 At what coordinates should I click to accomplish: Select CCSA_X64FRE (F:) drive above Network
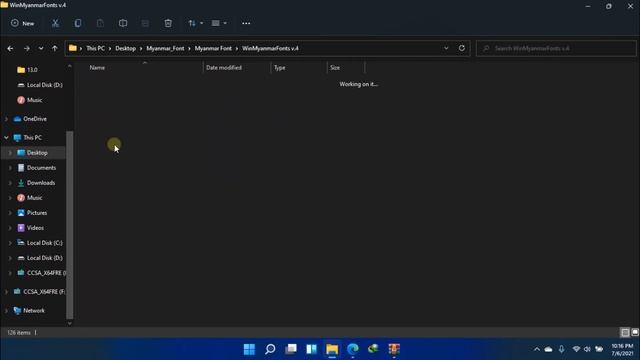pos(40,291)
